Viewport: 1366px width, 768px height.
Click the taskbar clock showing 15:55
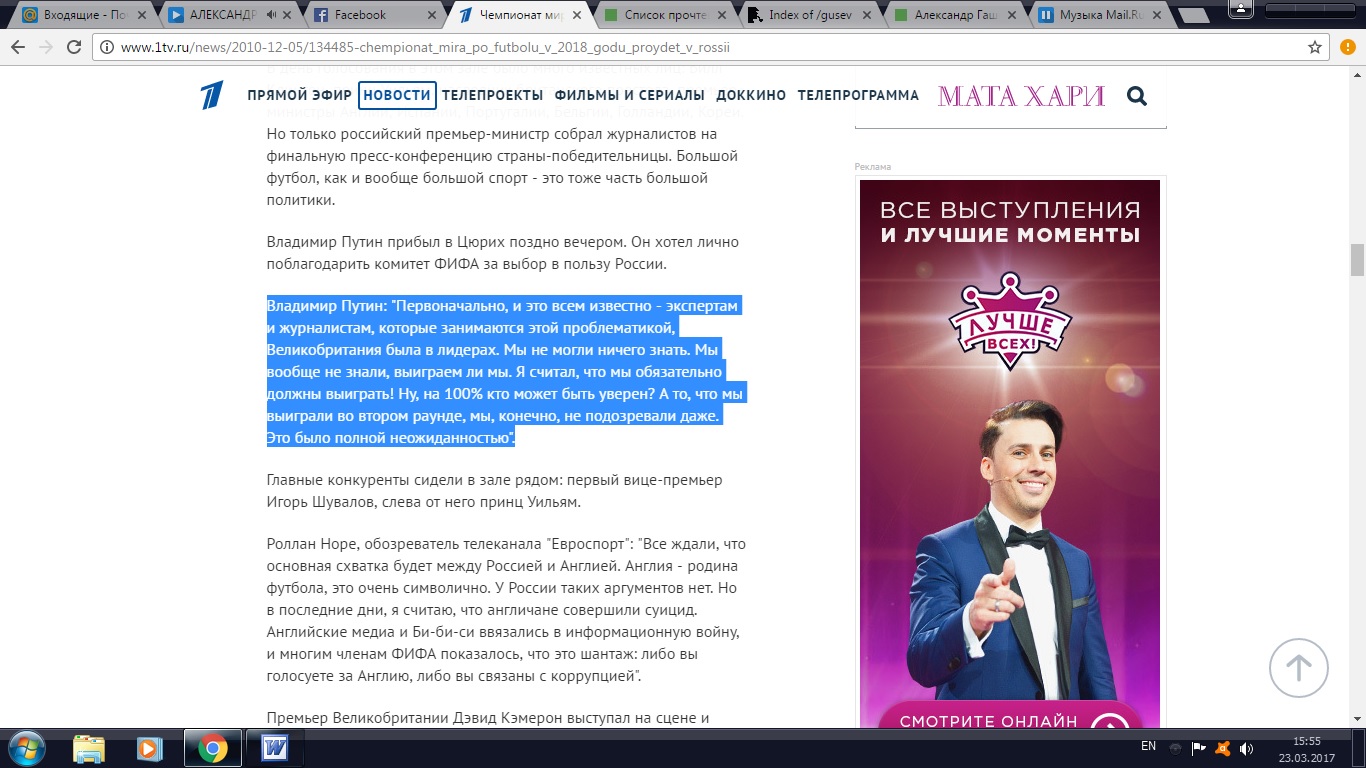tap(1306, 748)
